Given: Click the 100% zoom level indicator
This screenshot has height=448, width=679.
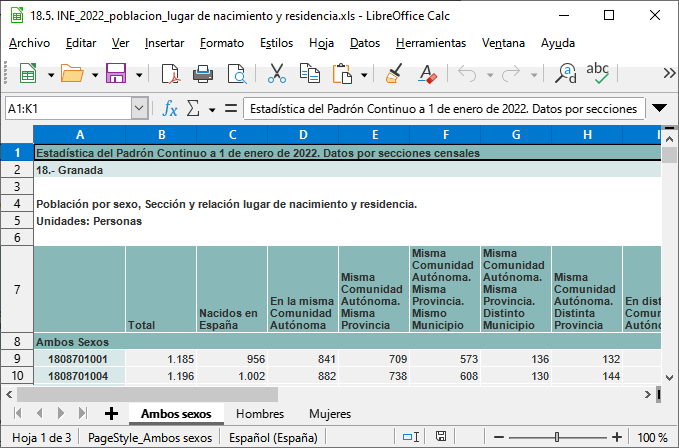Looking at the screenshot, I should point(652,438).
